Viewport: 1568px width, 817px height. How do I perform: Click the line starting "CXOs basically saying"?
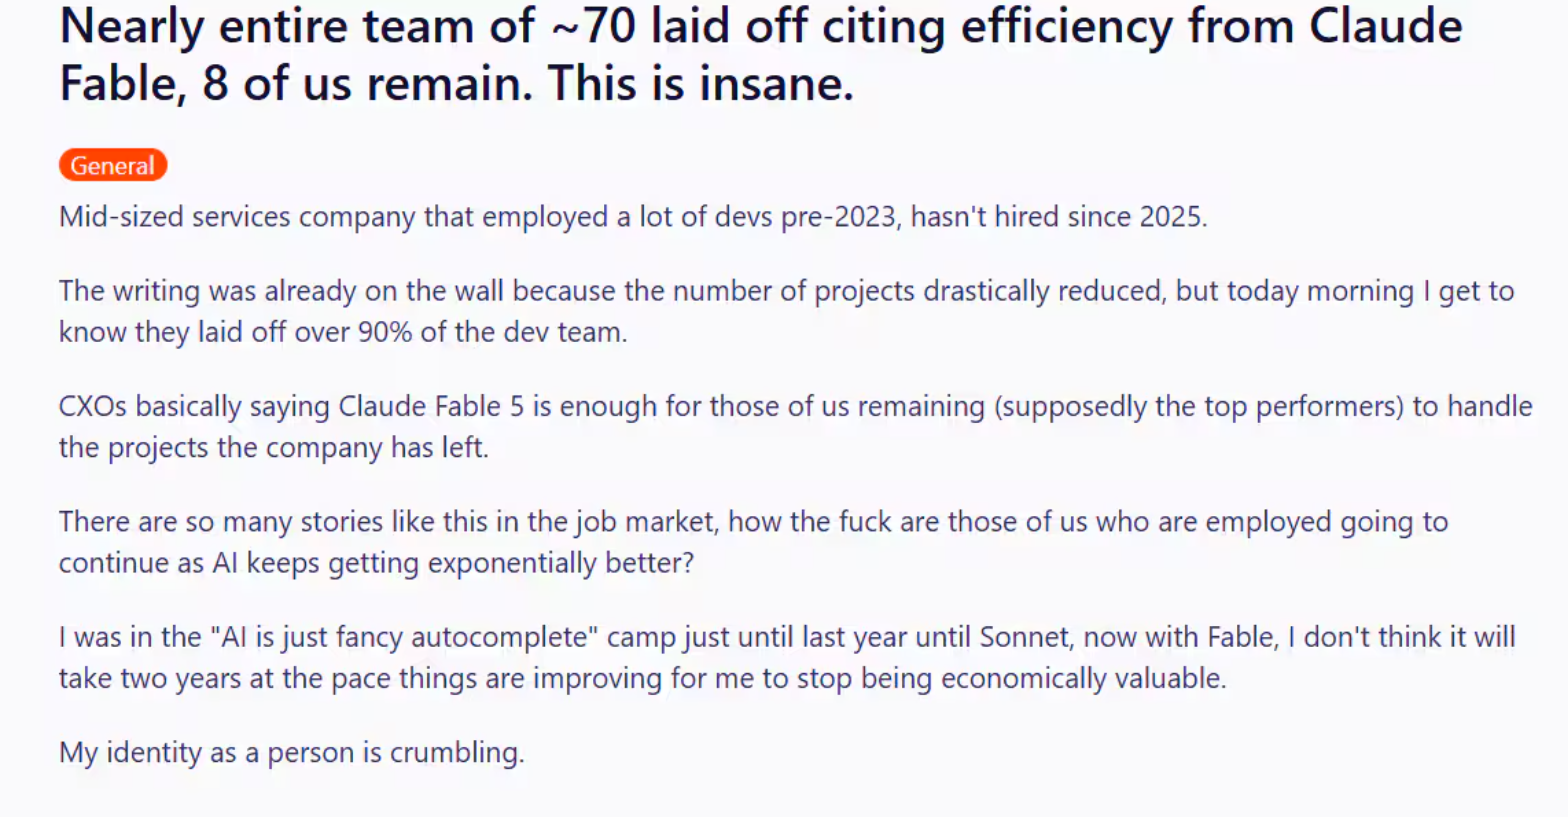click(x=796, y=406)
